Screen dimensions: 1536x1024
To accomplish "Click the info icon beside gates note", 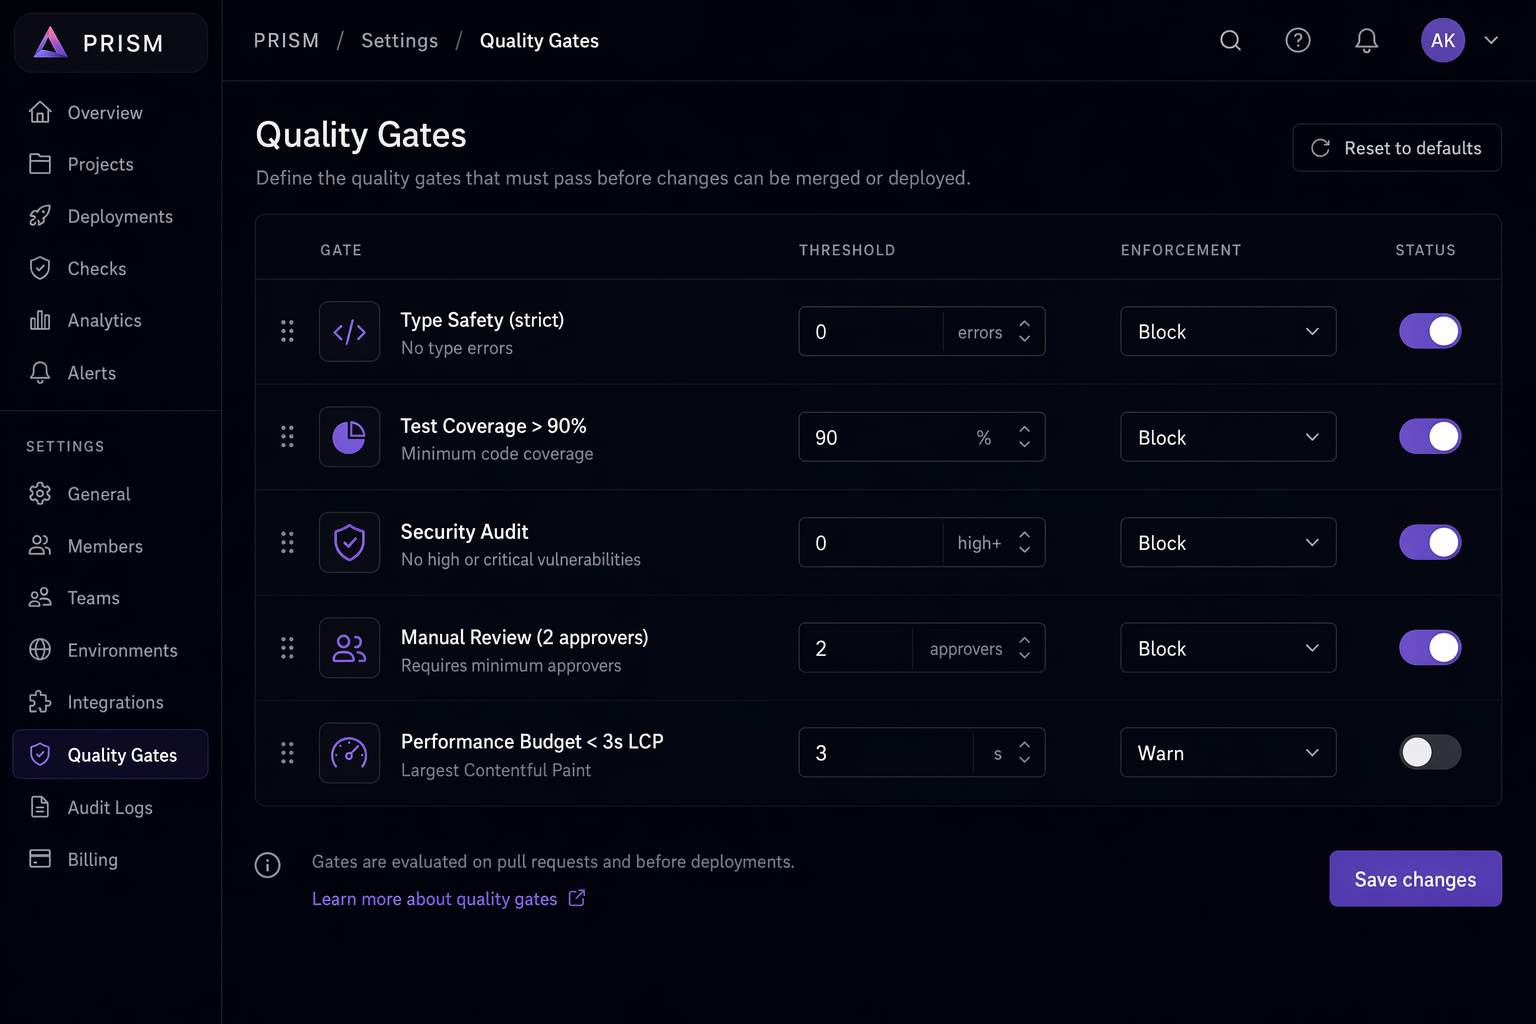I will click(x=267, y=865).
